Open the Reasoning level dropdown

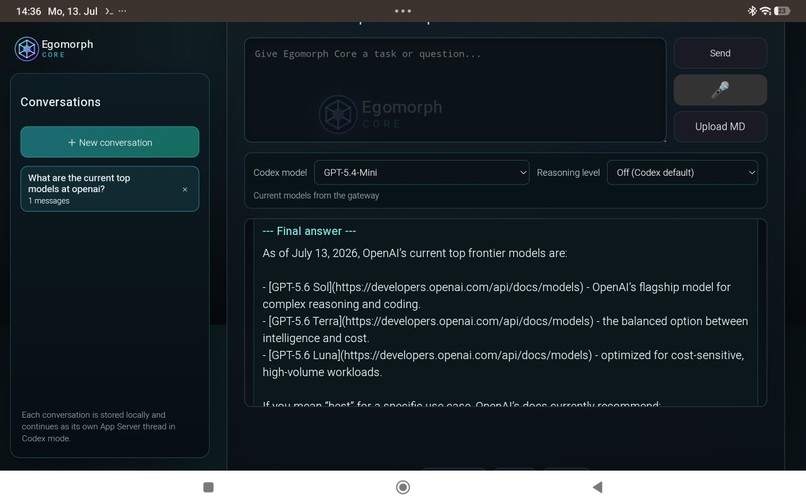pos(682,173)
